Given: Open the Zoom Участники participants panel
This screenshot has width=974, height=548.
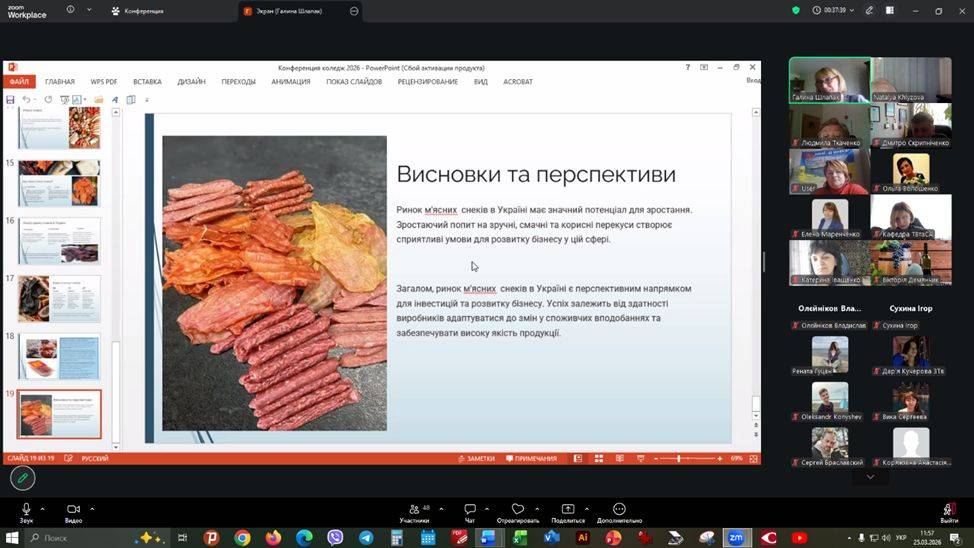Looking at the screenshot, I should coord(414,510).
